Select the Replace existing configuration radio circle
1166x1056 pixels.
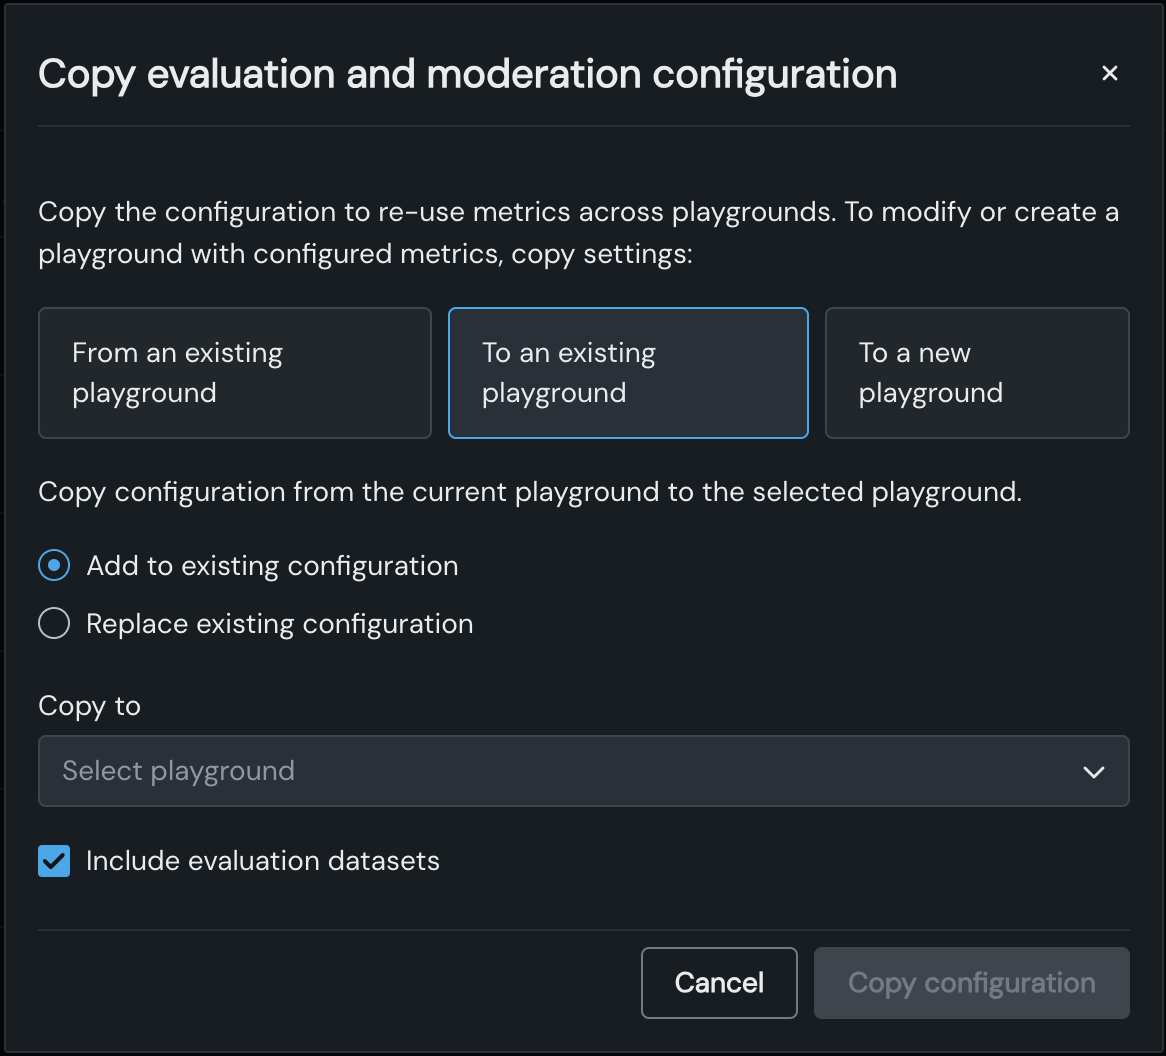point(54,624)
